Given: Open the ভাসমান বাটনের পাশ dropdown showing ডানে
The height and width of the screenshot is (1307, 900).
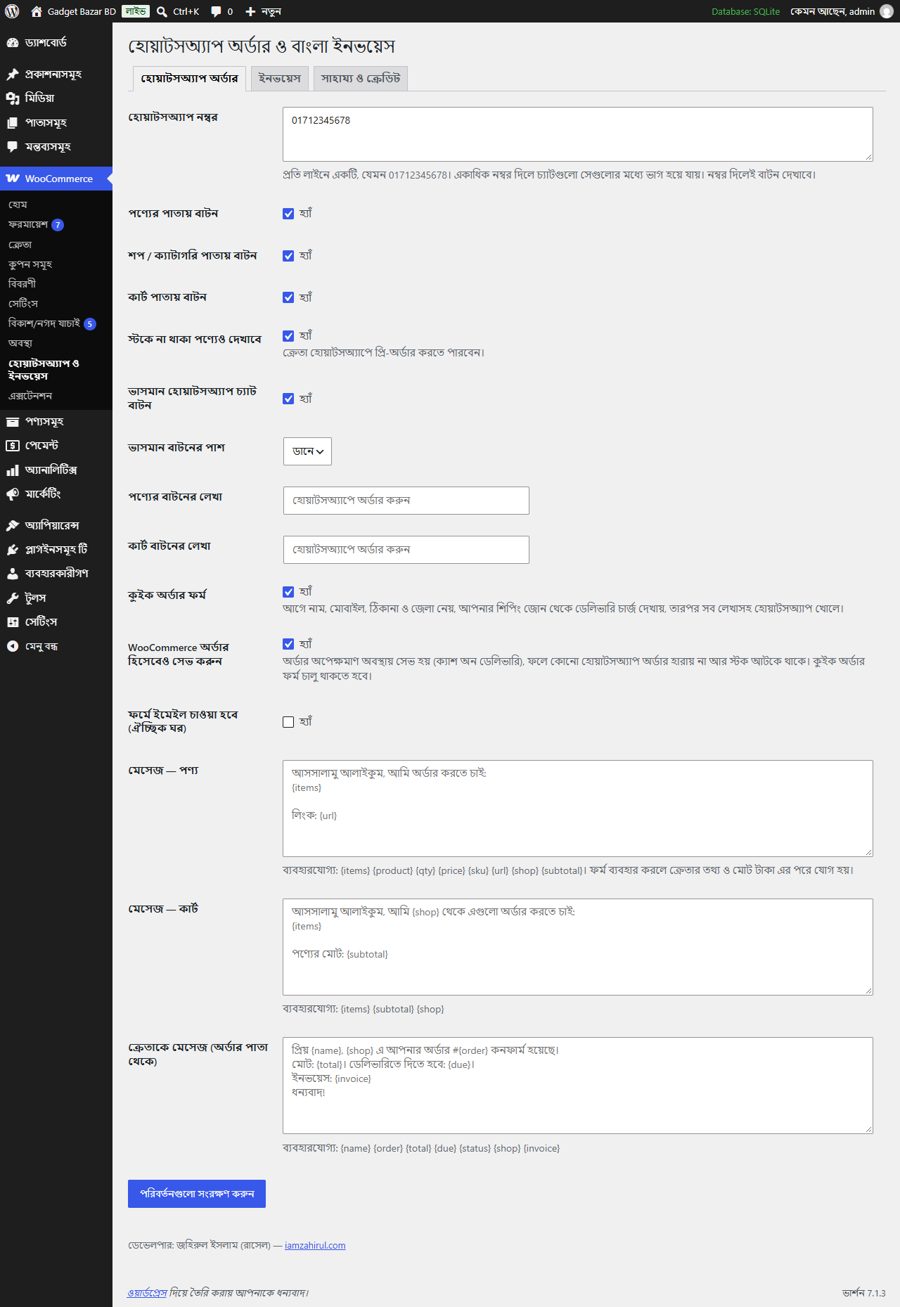Looking at the screenshot, I should click(307, 451).
